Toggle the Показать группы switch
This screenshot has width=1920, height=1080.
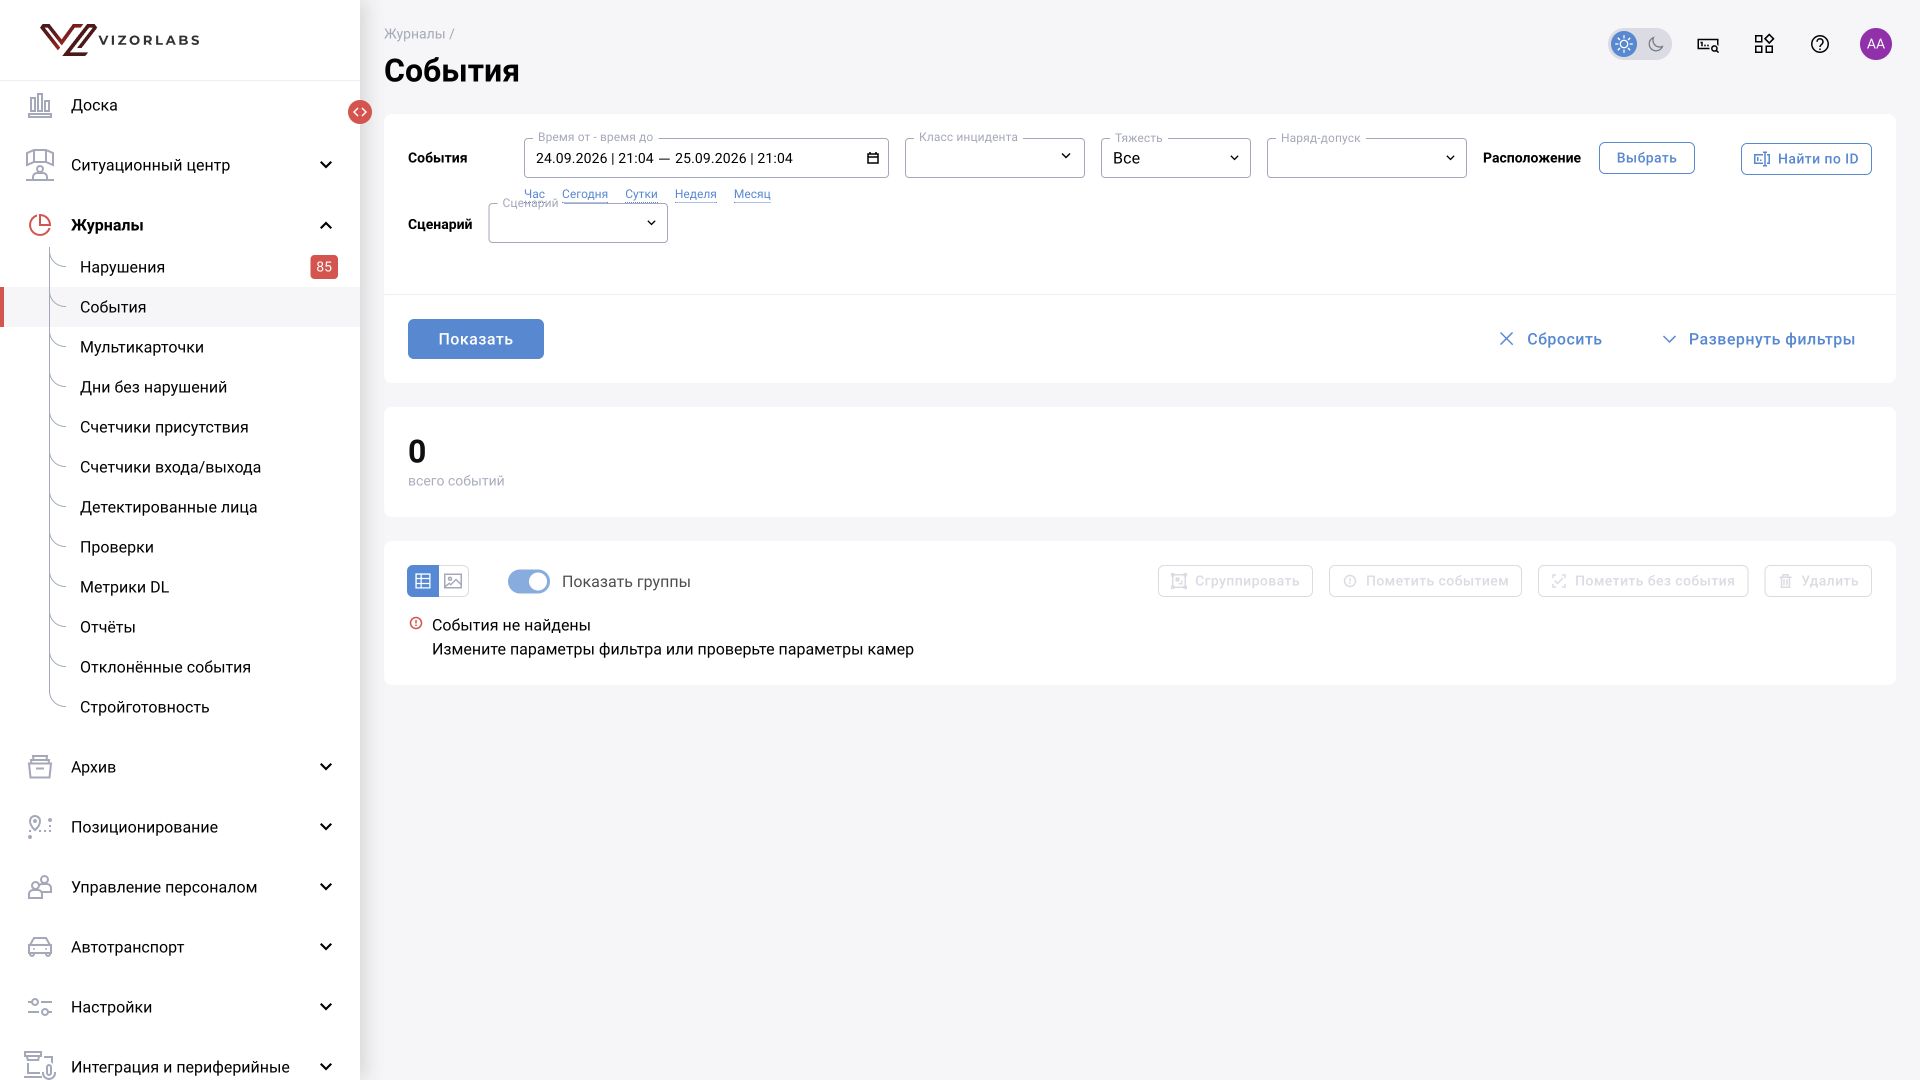pos(529,581)
